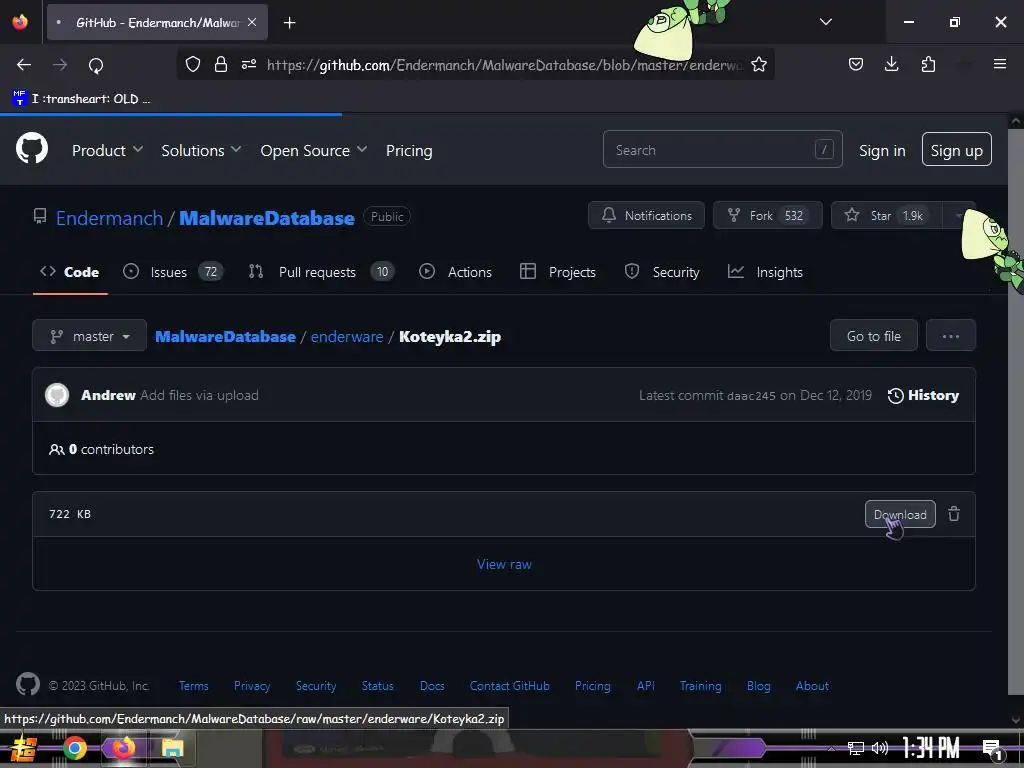Open the footer Contact GitHub link

pyautogui.click(x=509, y=686)
